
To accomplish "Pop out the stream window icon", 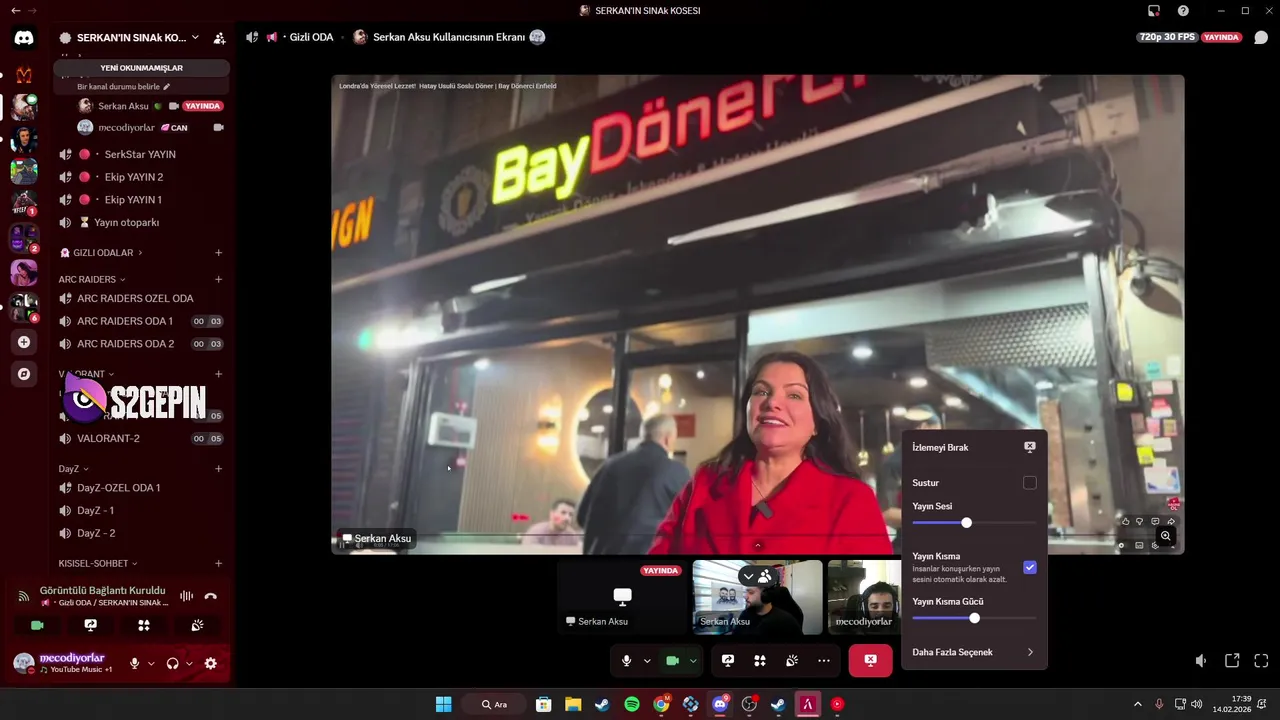I will [x=1232, y=661].
